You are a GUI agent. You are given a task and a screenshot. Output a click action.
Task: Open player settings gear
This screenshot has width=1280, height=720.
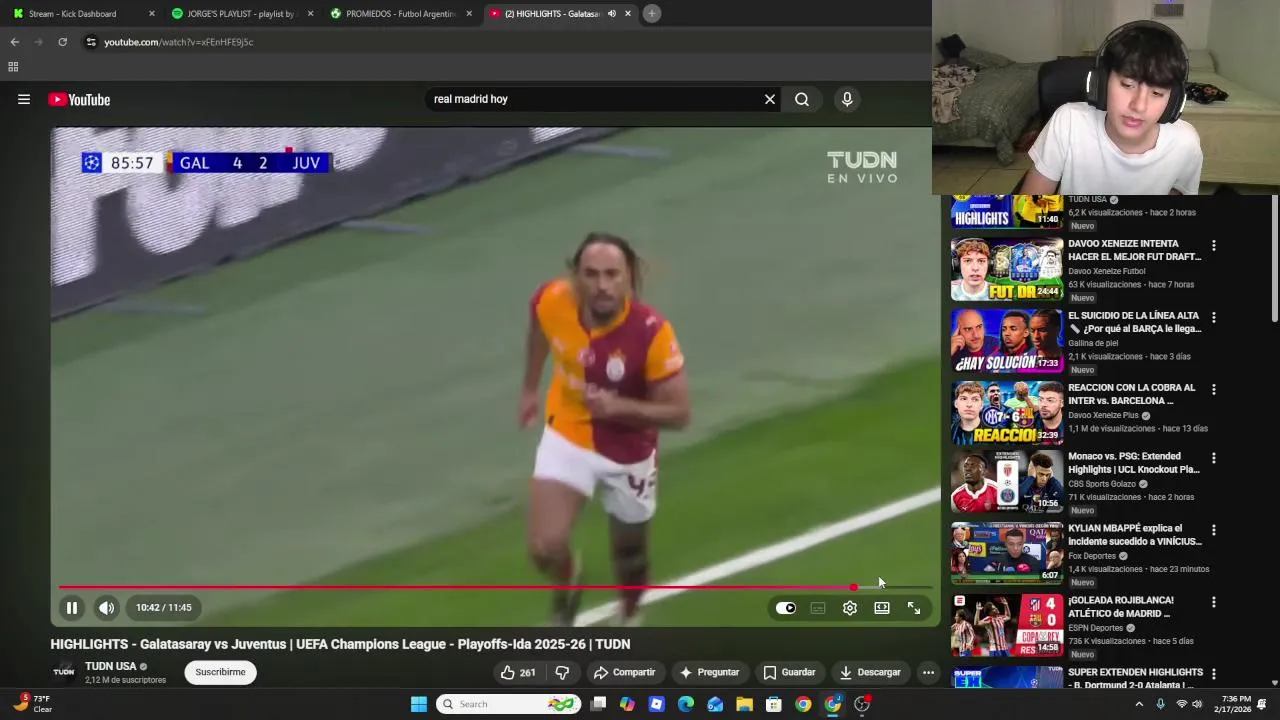pos(850,608)
